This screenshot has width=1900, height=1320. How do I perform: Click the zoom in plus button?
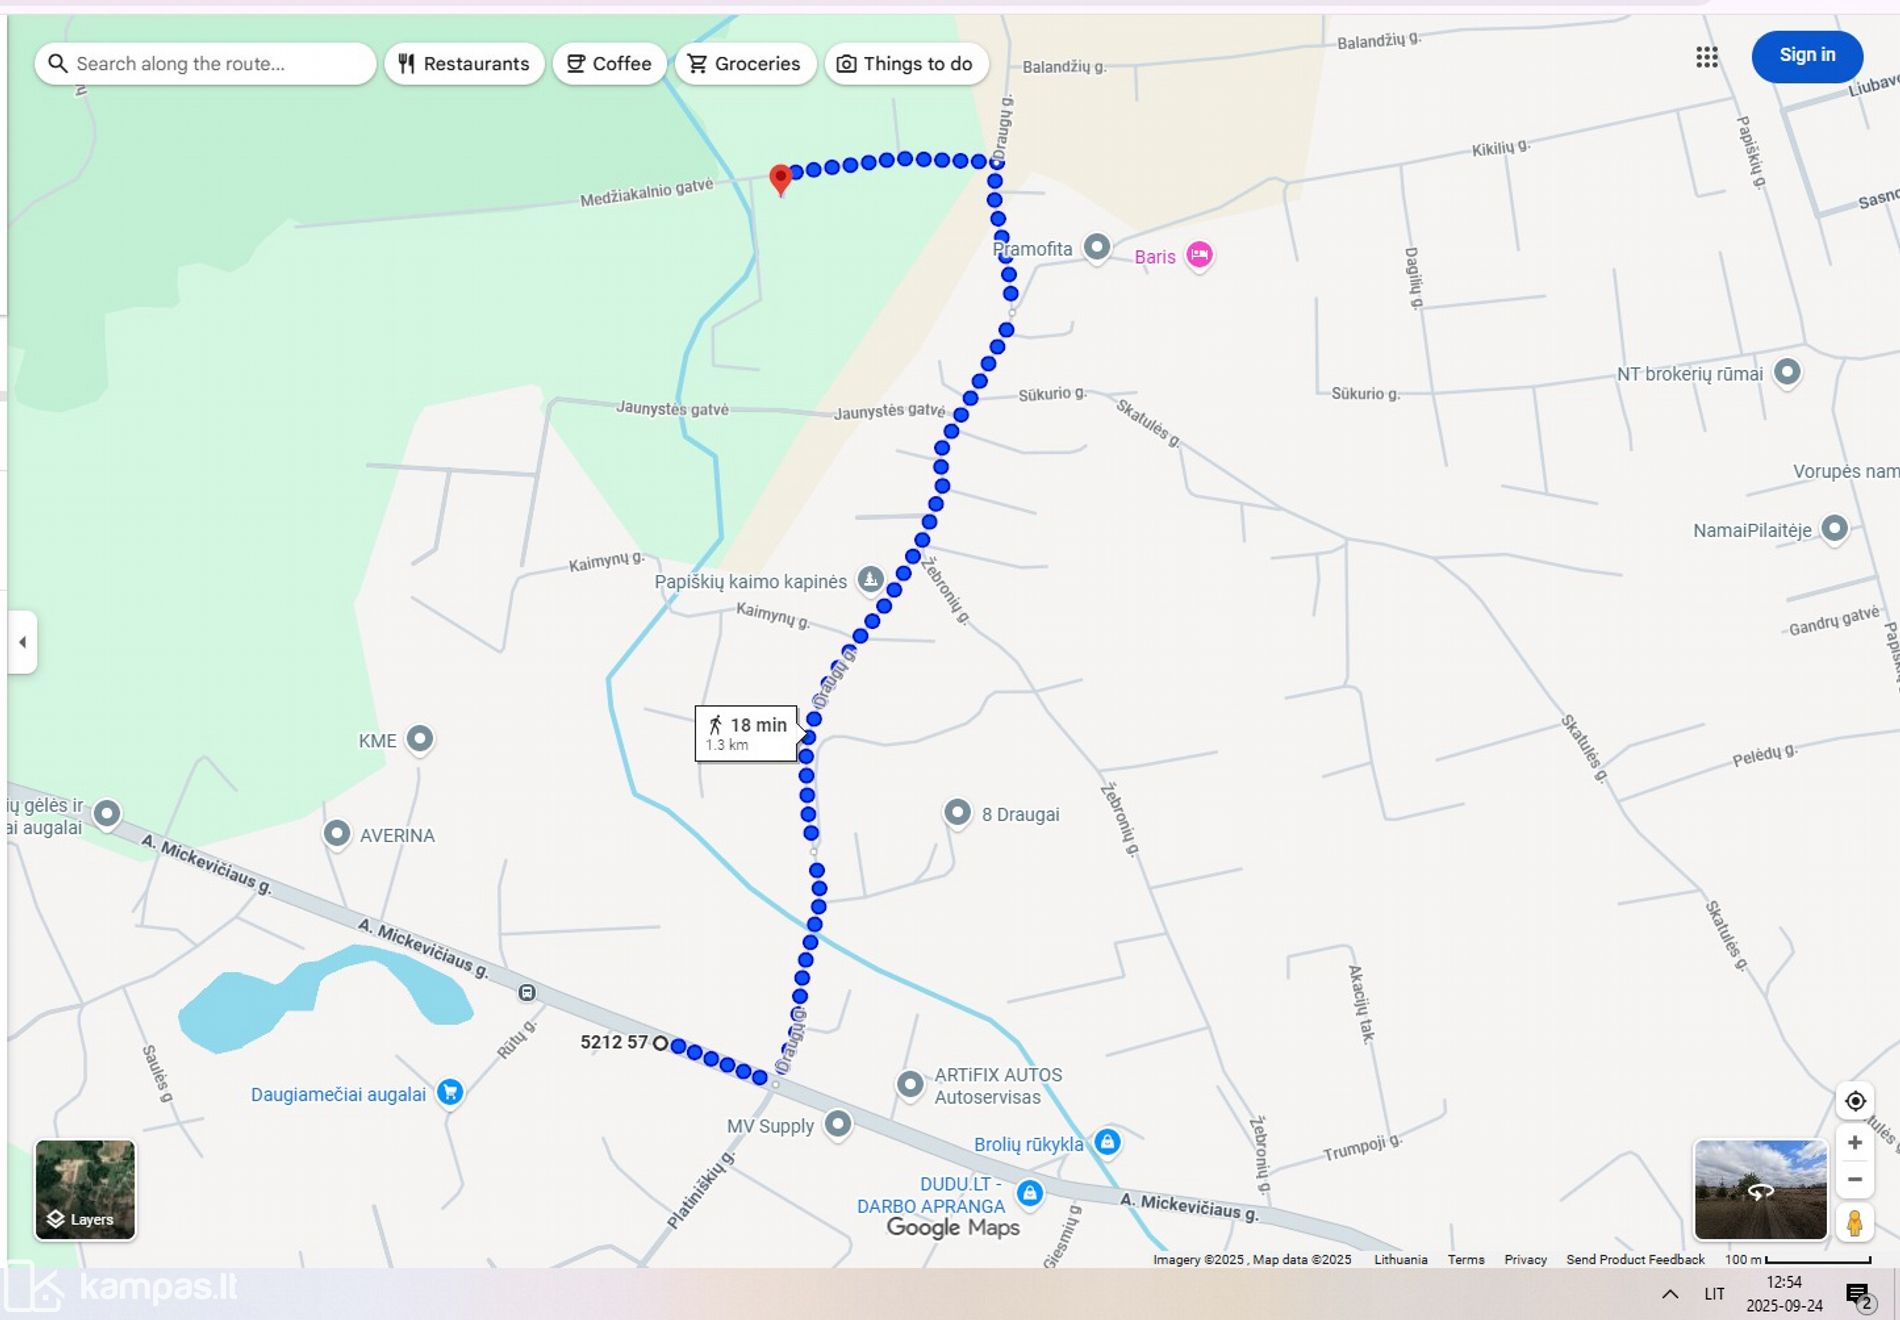[1855, 1142]
